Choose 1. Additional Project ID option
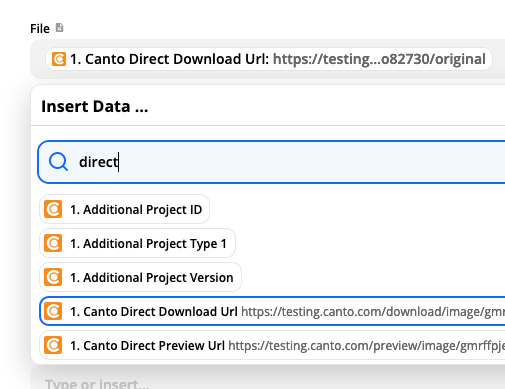The width and height of the screenshot is (505, 389). pyautogui.click(x=124, y=209)
